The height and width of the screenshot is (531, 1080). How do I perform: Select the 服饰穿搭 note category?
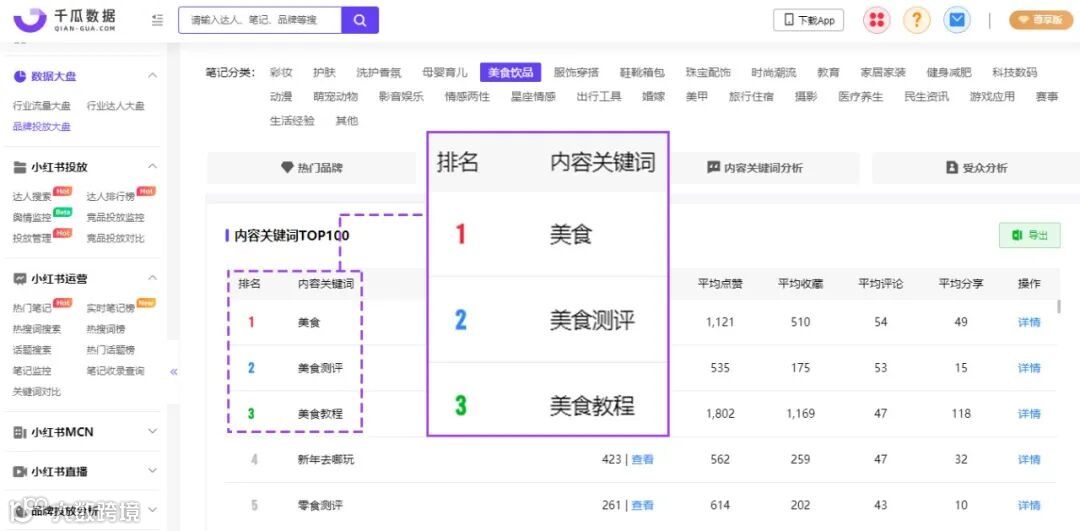click(x=577, y=72)
